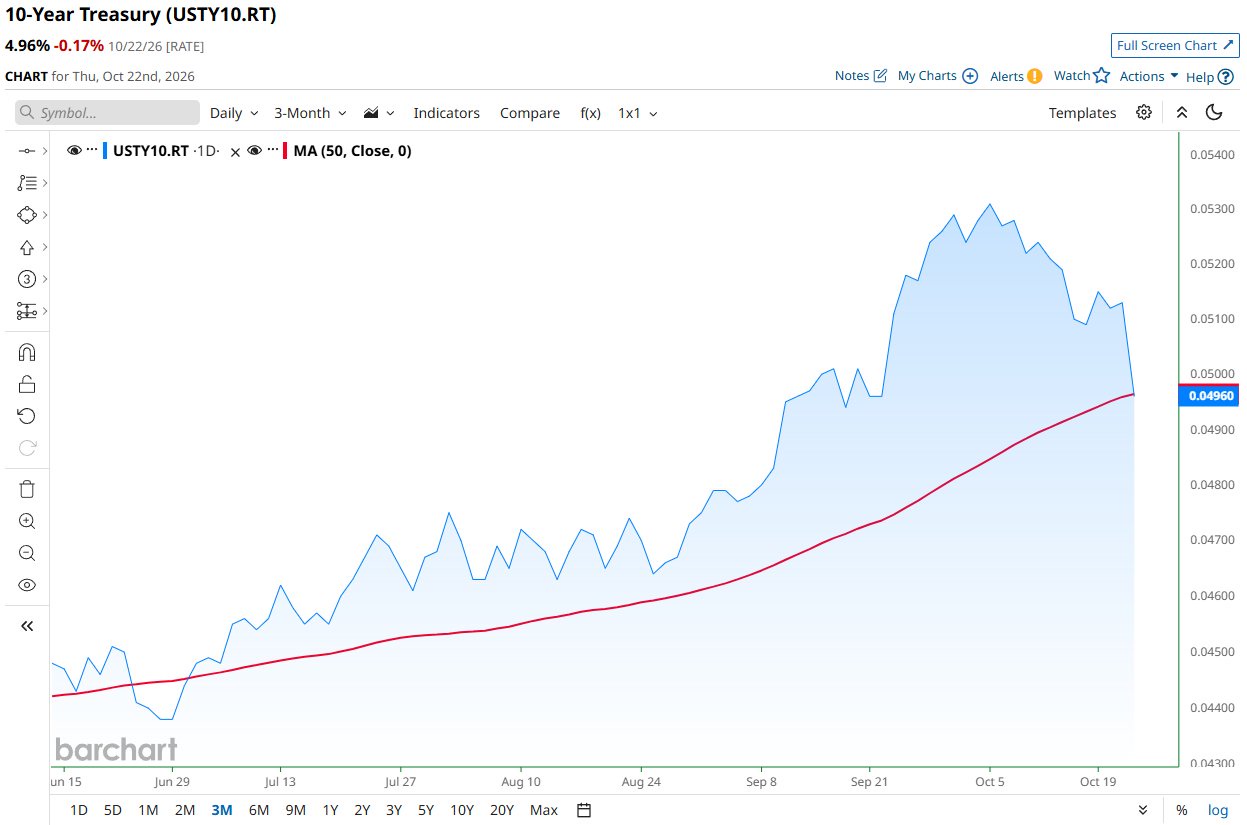Open Full Screen Chart
The image size is (1247, 825).
1175,45
